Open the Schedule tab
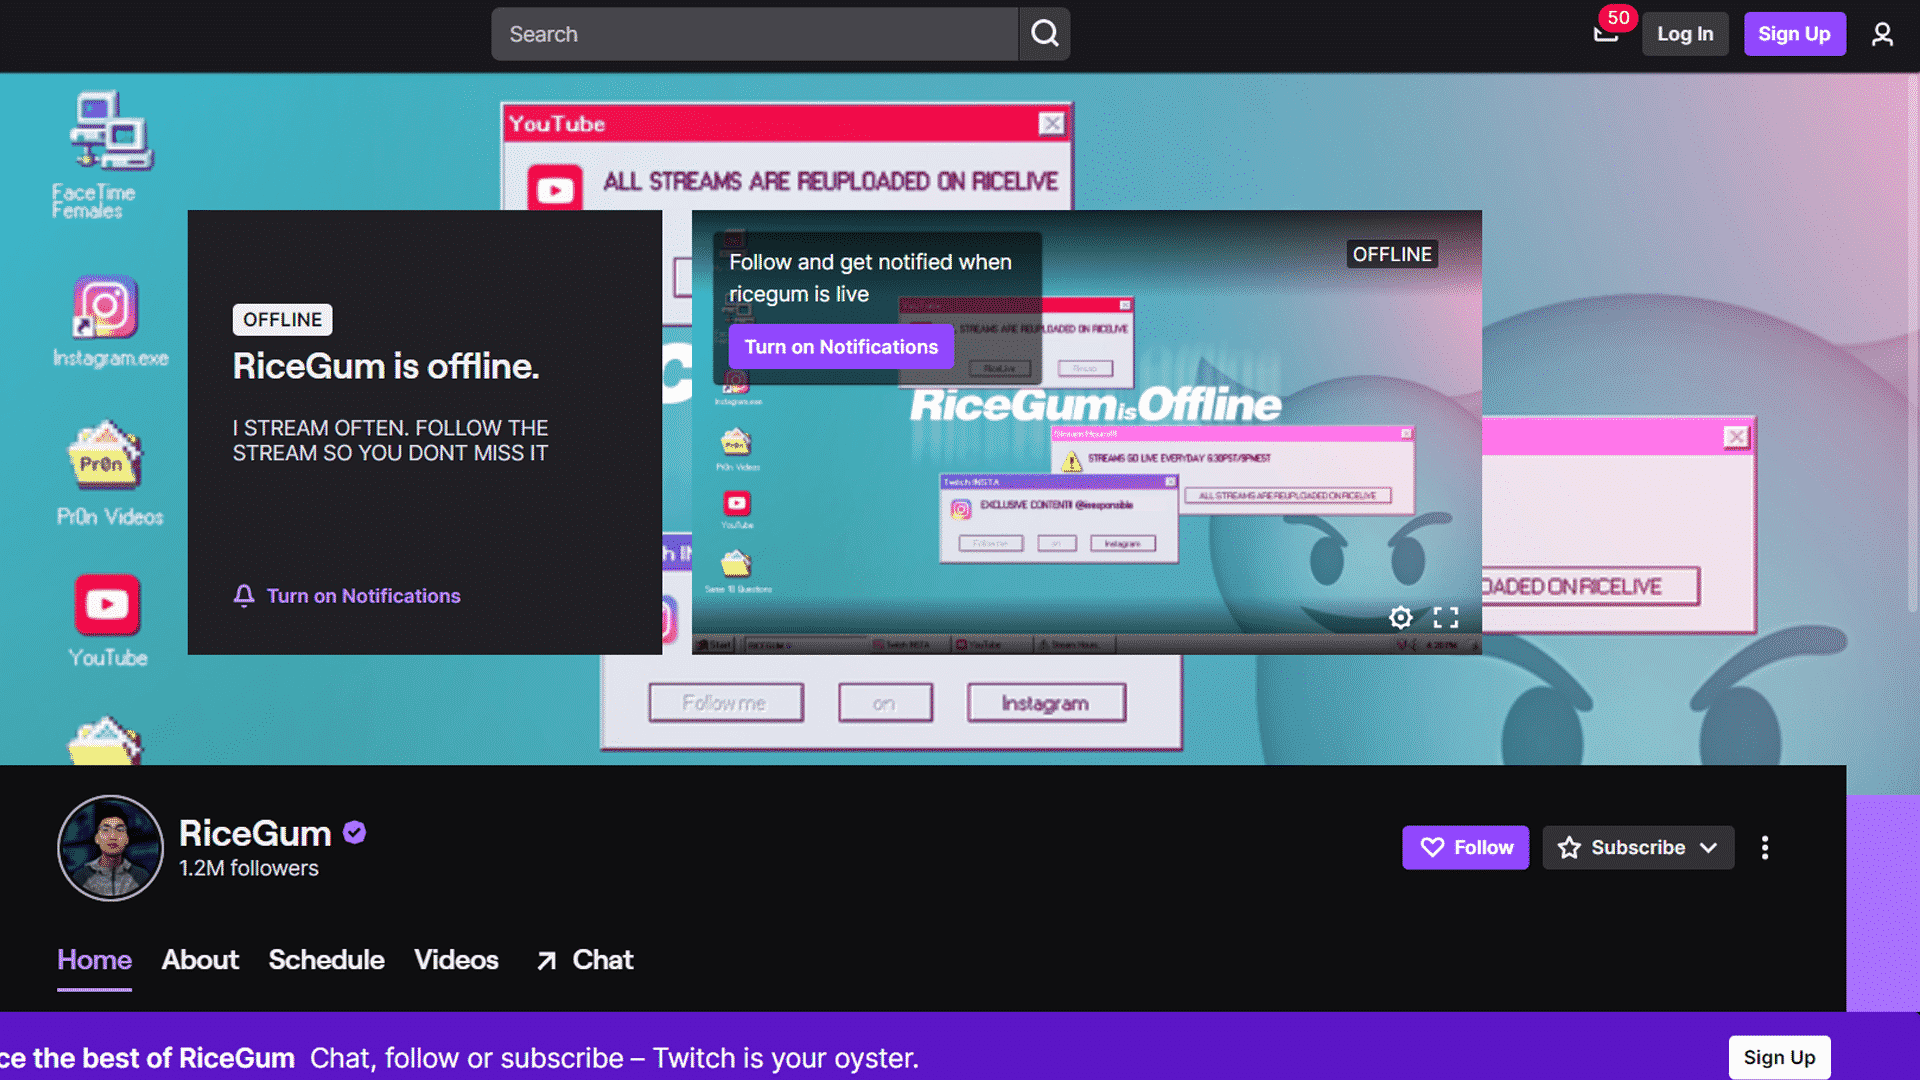The image size is (1920, 1080). (x=326, y=960)
